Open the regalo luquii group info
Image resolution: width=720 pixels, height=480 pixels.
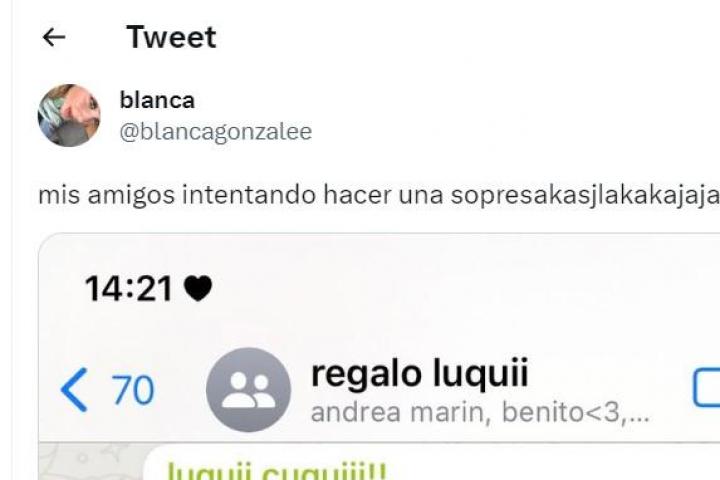(x=420, y=373)
